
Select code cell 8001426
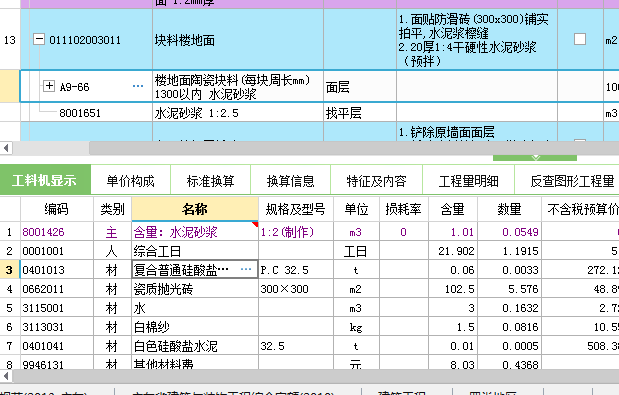click(x=57, y=232)
